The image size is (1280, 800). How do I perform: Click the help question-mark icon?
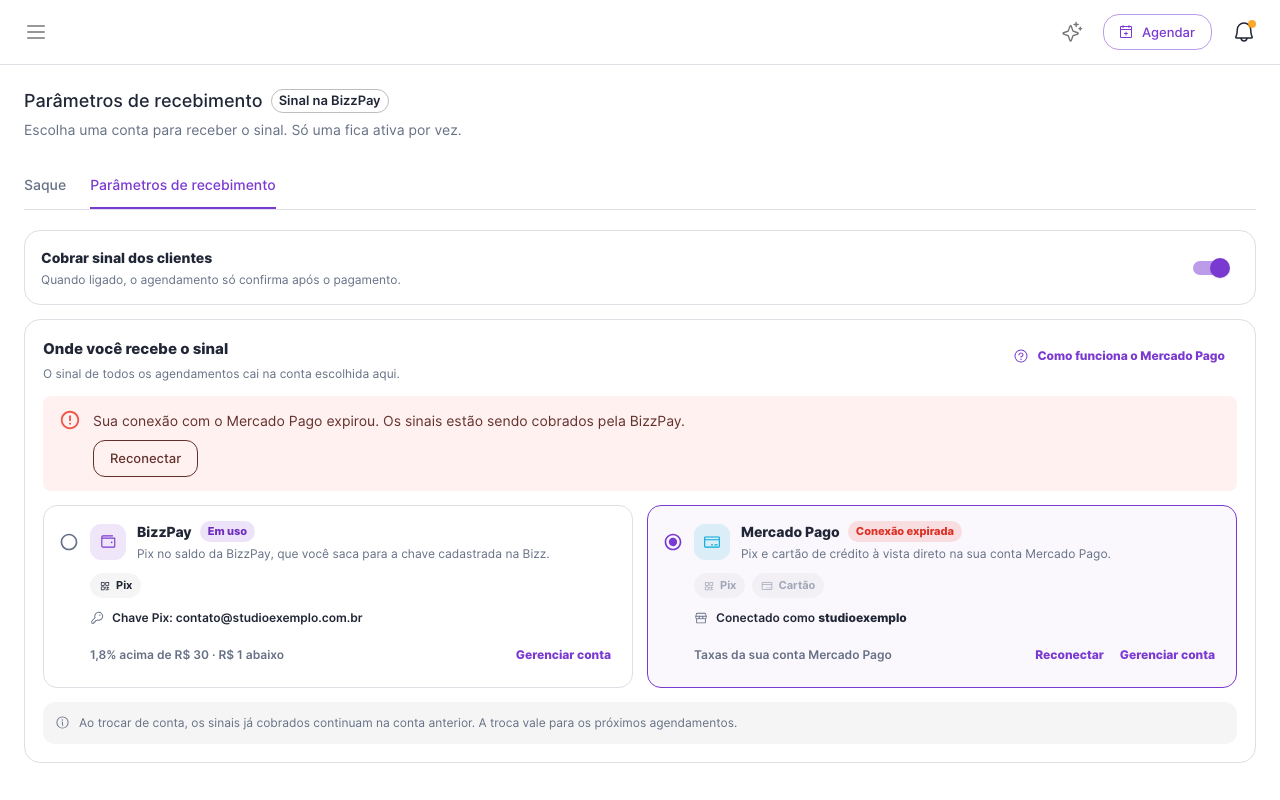1021,356
